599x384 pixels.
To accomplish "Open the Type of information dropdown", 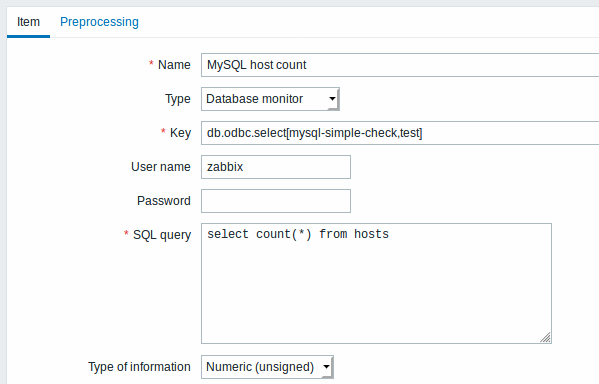I will [x=267, y=367].
